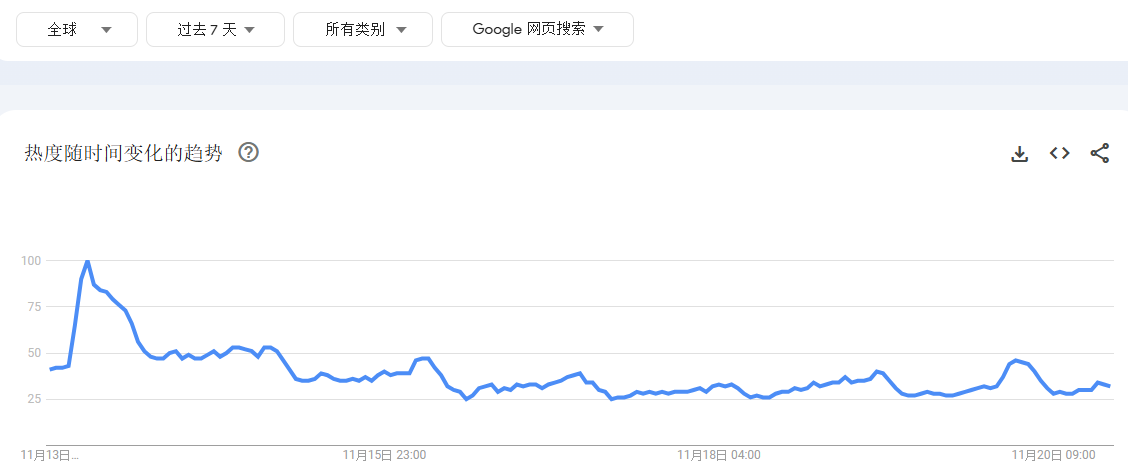Screen dimensions: 1128x475
Task: Open the help question mark icon
Action: (248, 153)
